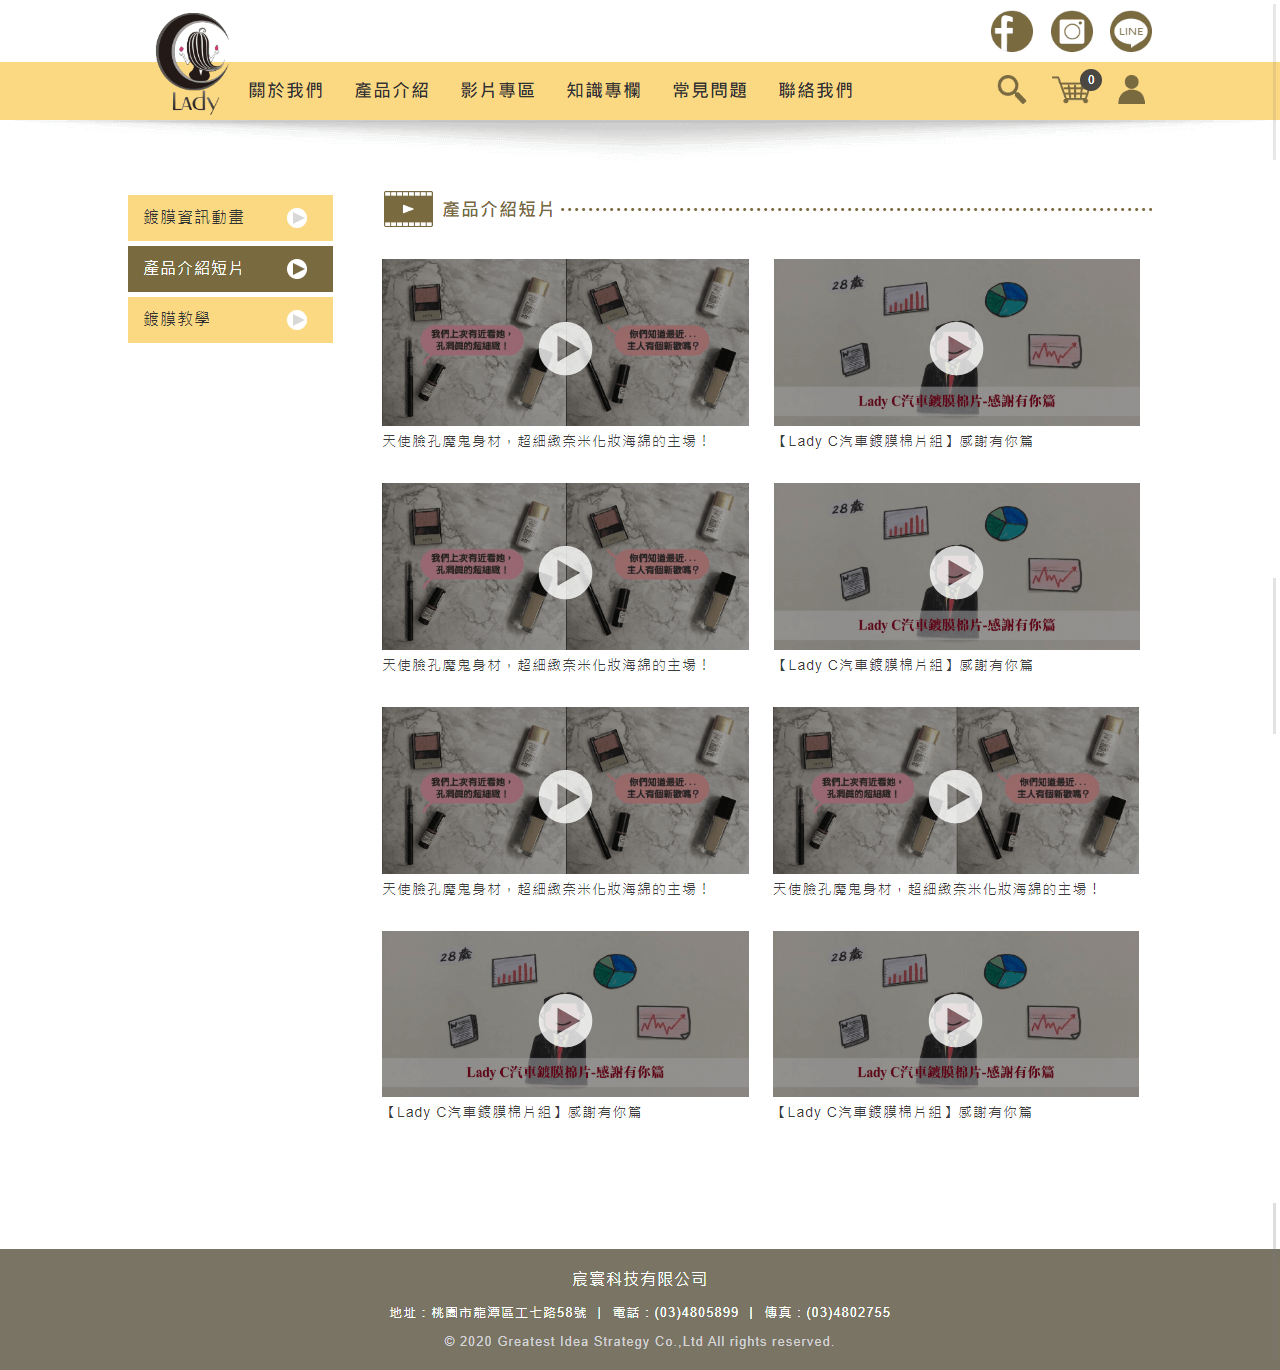The height and width of the screenshot is (1370, 1280).
Task: Click fourth-row left caption Lady C汽車鍍膜棉片組
Action: pyautogui.click(x=512, y=1112)
